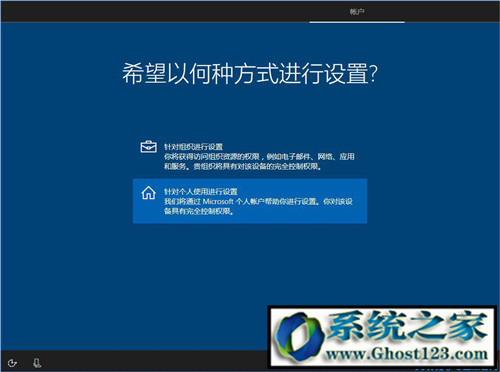Click the Ghost123 watermark banner image

(x=382, y=337)
